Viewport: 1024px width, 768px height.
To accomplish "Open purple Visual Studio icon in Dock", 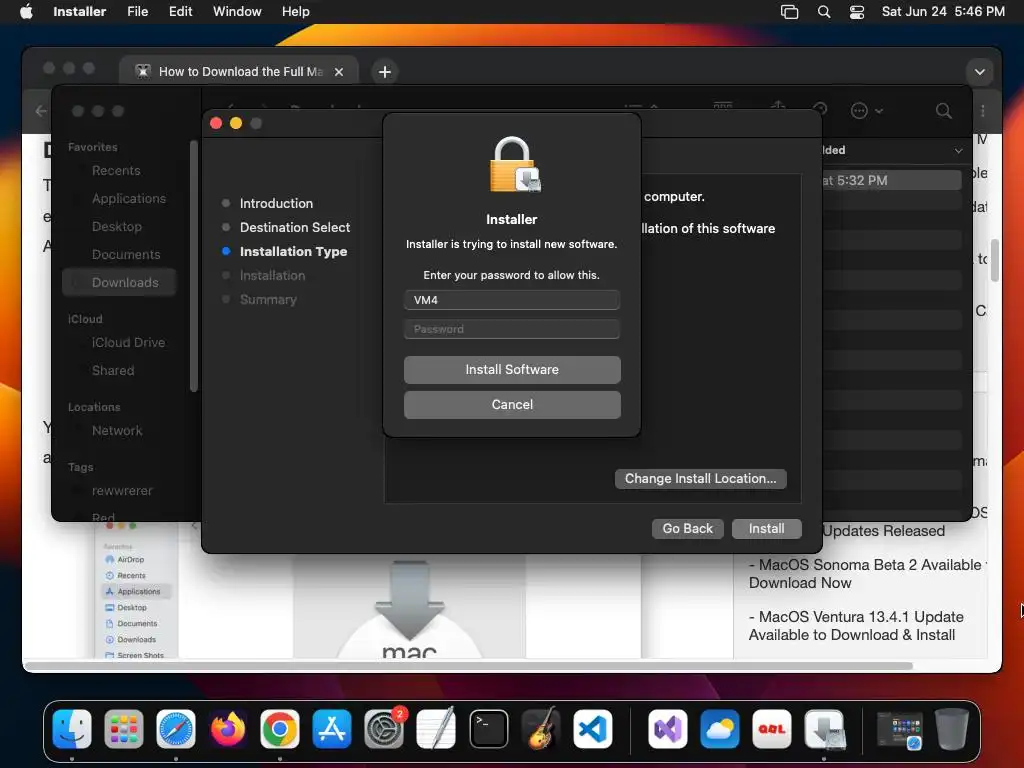I will click(667, 728).
